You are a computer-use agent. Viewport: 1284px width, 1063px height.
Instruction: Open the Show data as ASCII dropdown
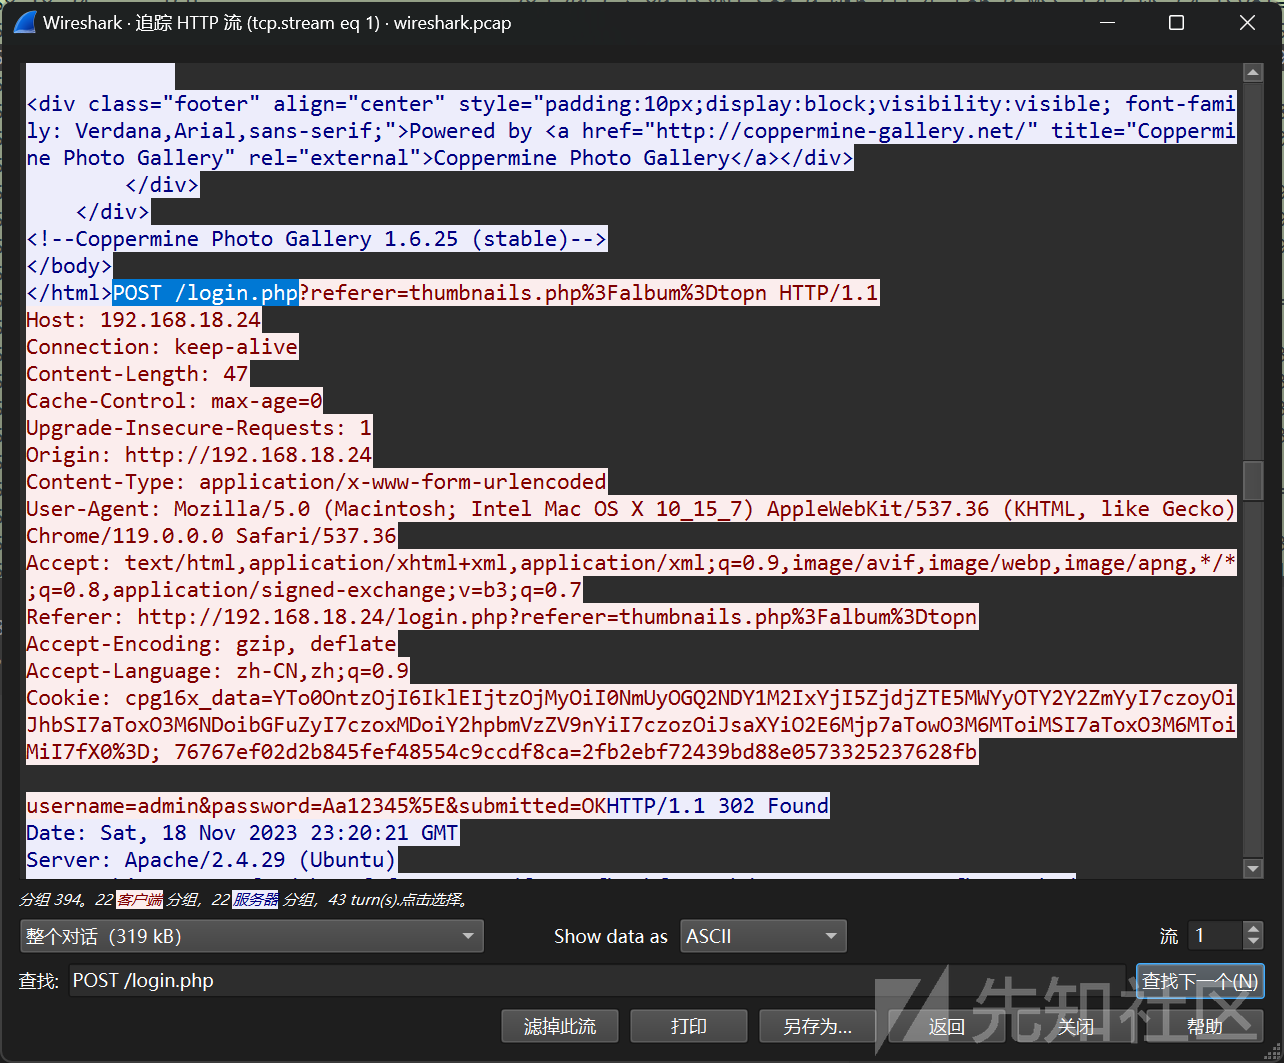pyautogui.click(x=763, y=936)
